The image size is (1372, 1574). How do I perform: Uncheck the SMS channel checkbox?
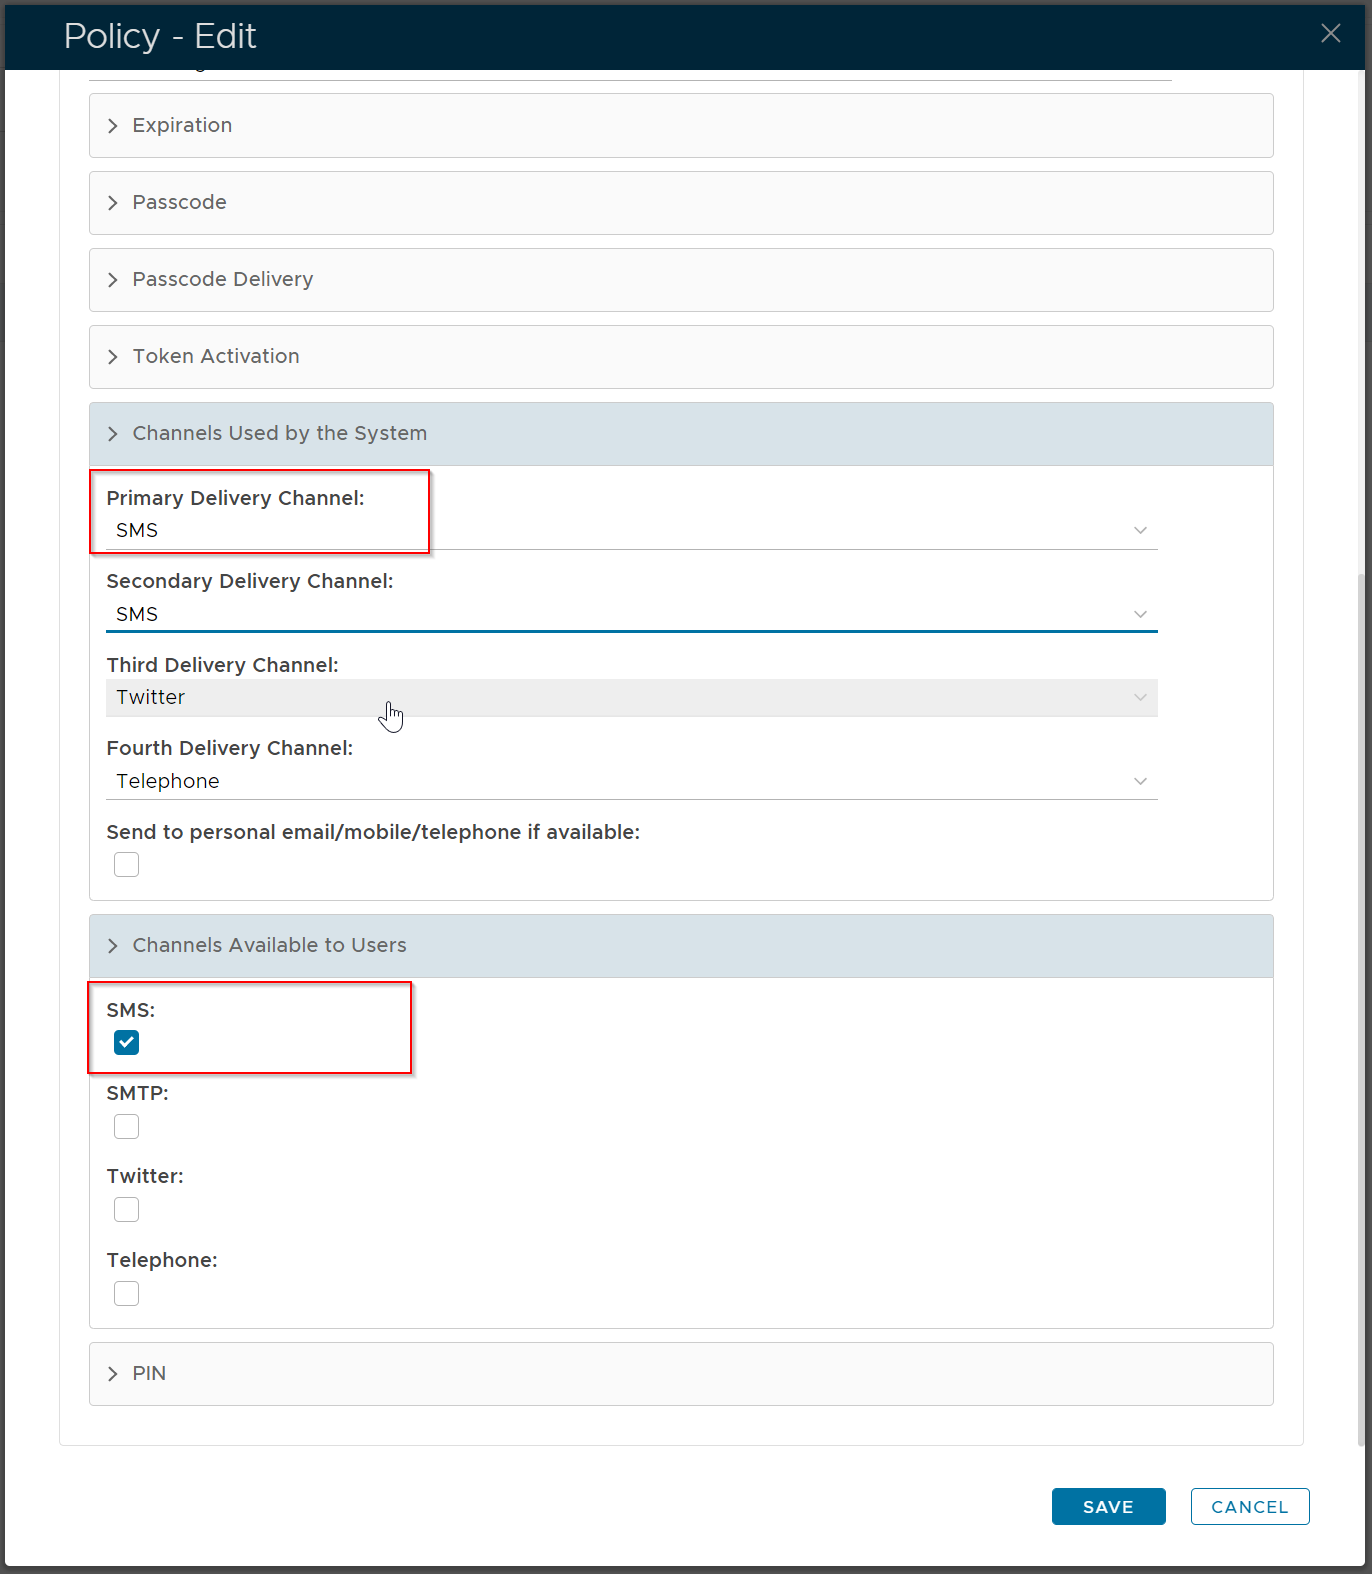click(x=127, y=1043)
